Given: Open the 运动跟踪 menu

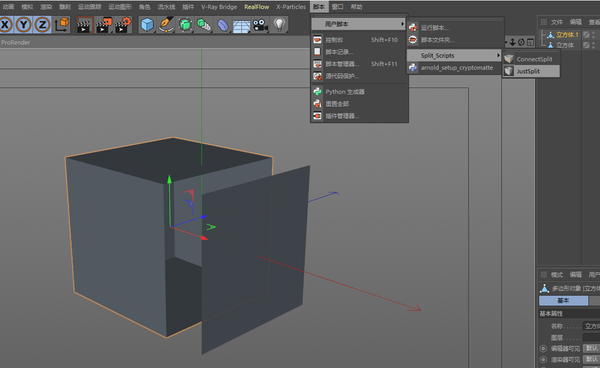Looking at the screenshot, I should point(90,7).
